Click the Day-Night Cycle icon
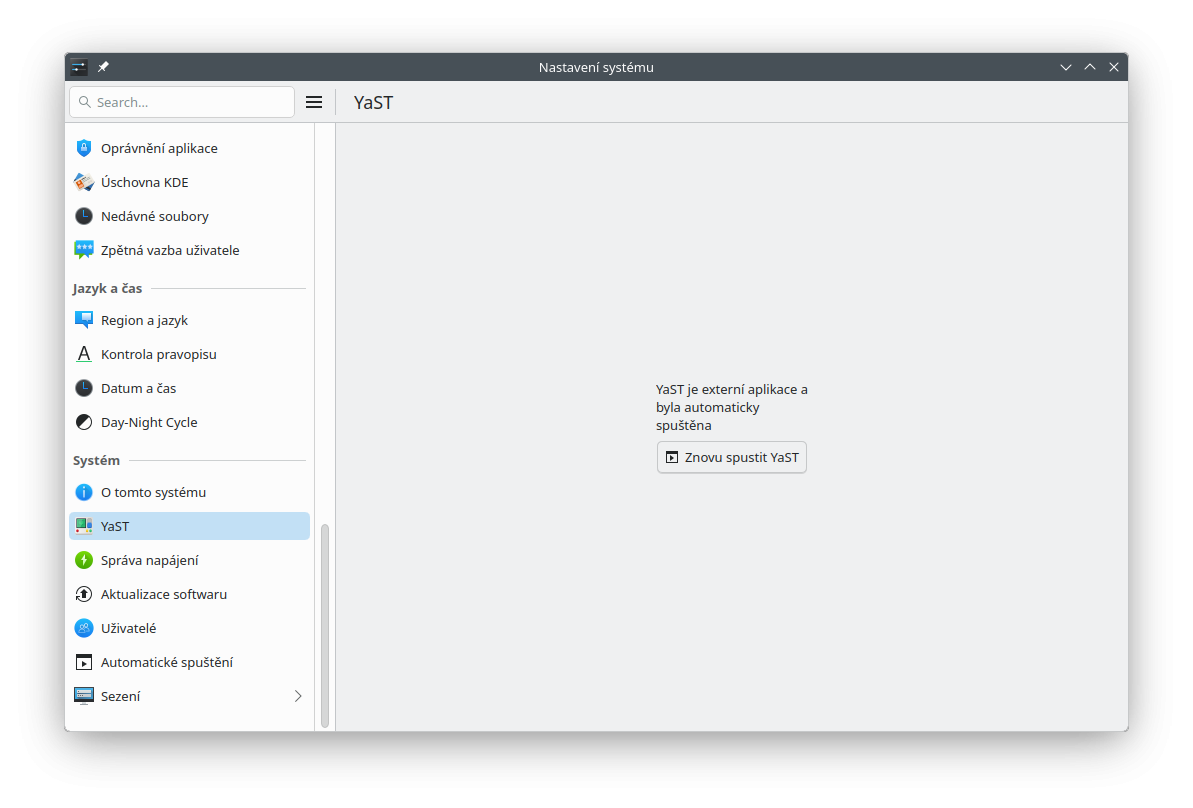1193x808 pixels. click(84, 422)
